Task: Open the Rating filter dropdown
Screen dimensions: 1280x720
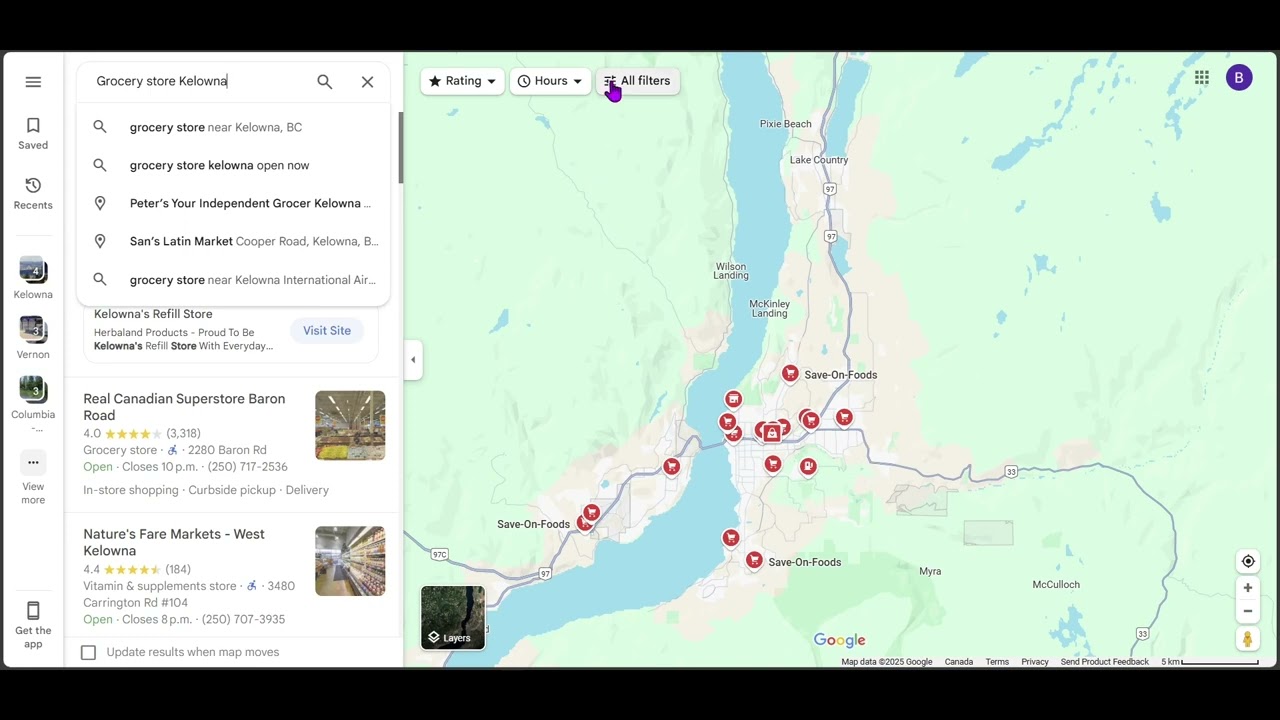Action: (x=462, y=81)
